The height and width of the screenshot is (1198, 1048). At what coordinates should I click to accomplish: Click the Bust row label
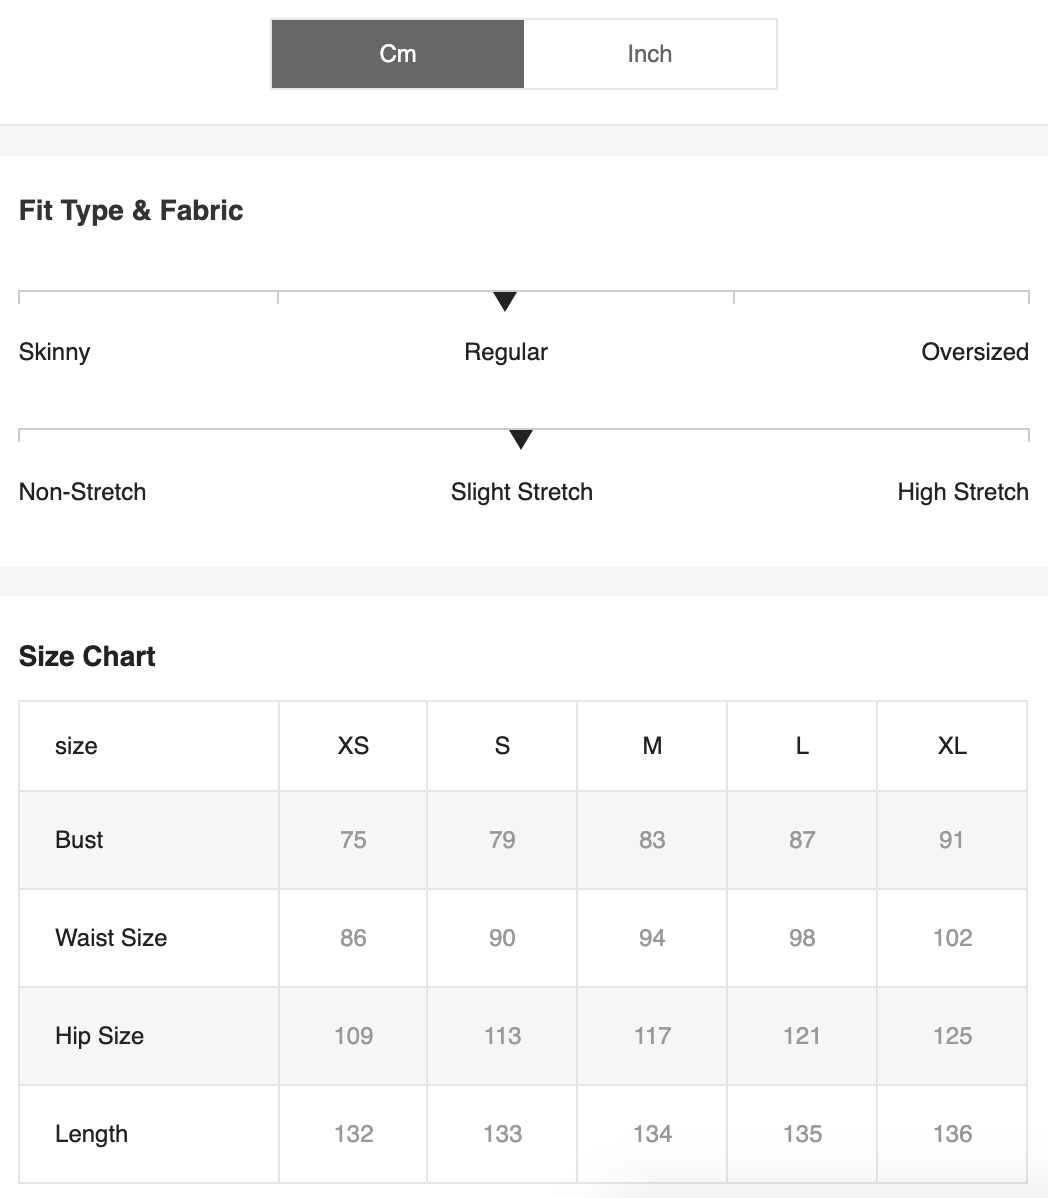coord(79,840)
